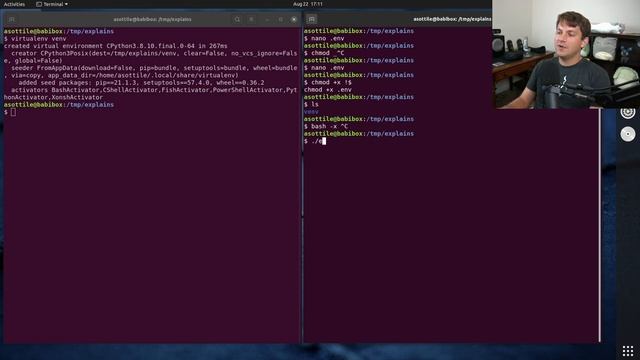Click the 'virtualenv venv' command line
This screenshot has height=360, width=640.
(x=35, y=39)
